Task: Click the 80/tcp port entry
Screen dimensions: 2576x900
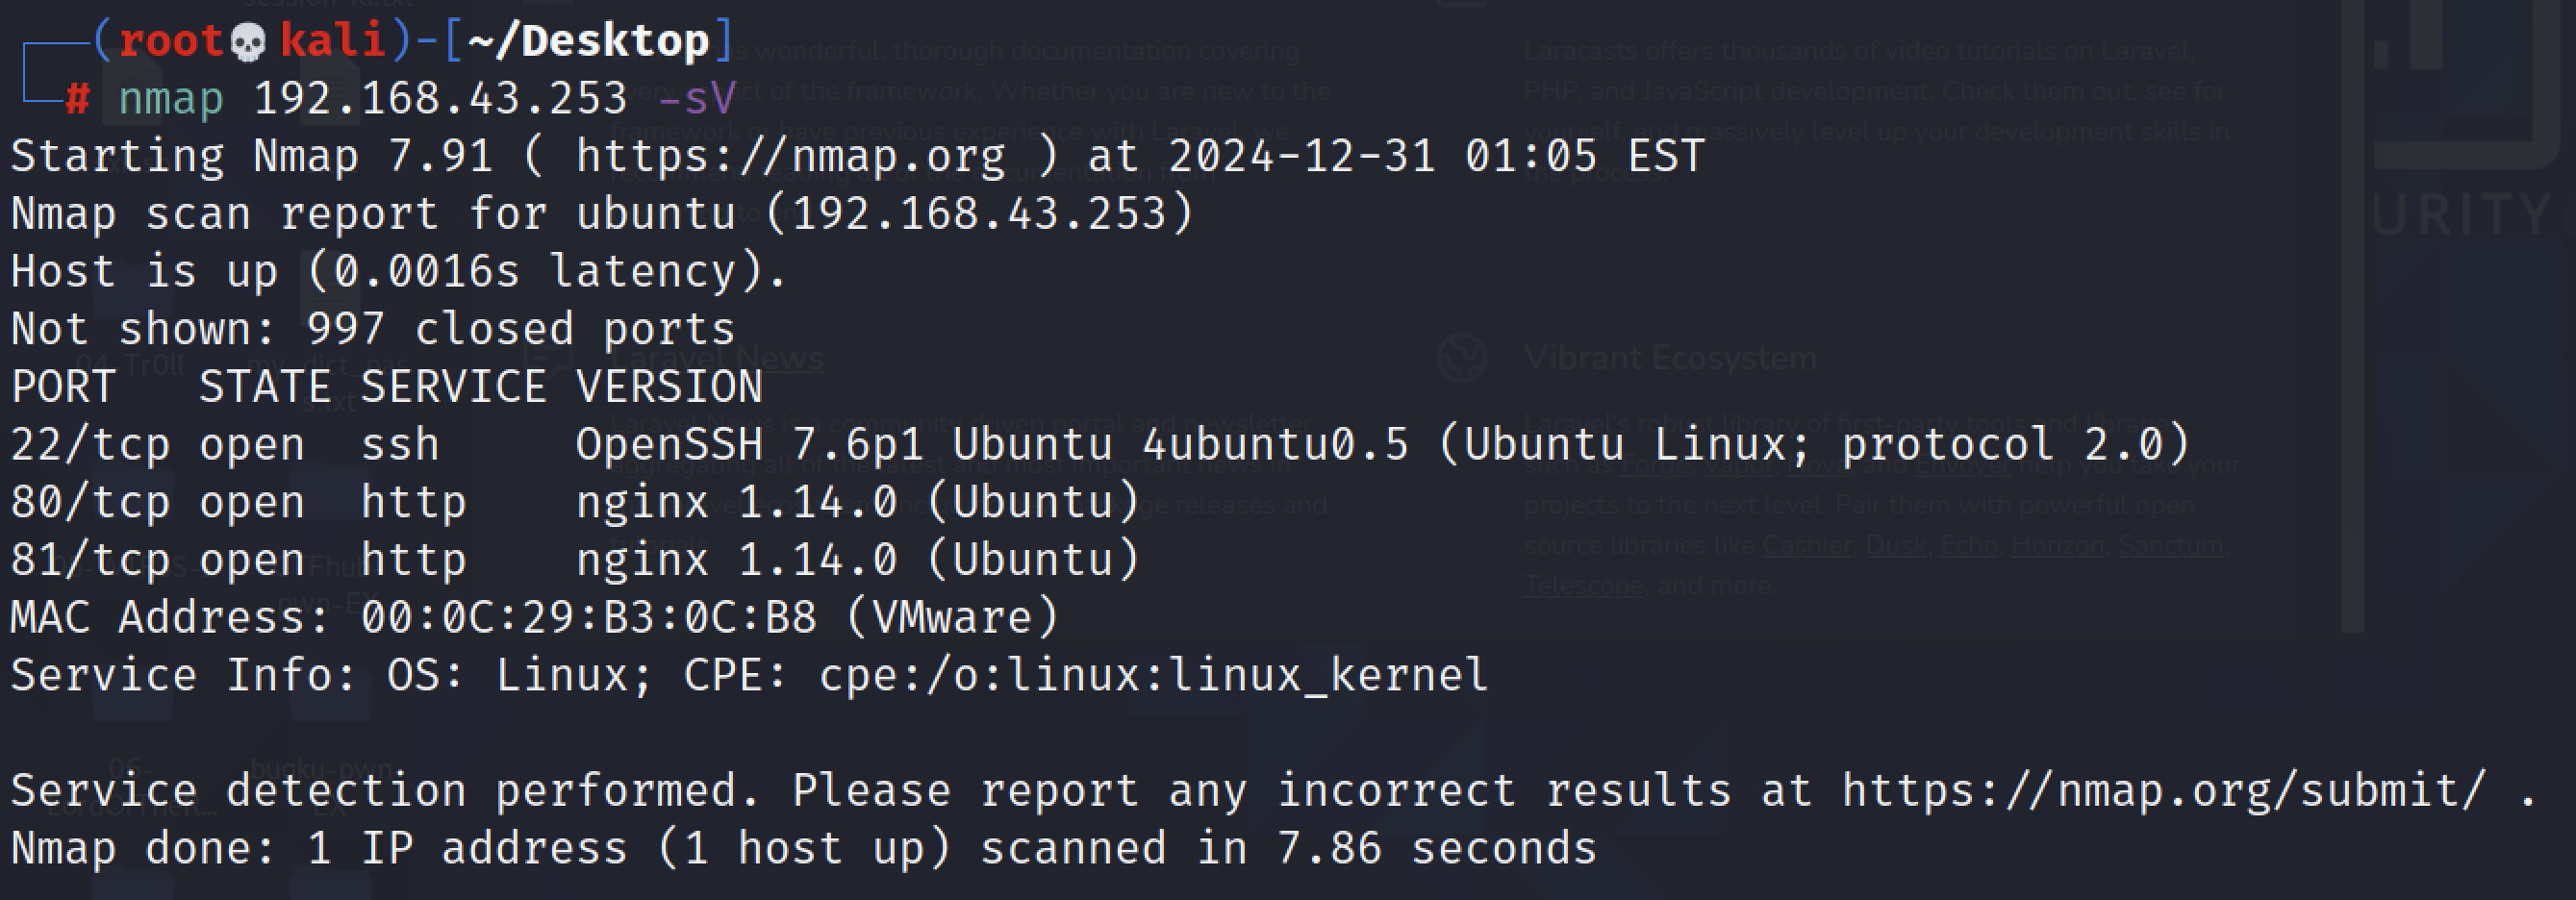Action: click(90, 503)
